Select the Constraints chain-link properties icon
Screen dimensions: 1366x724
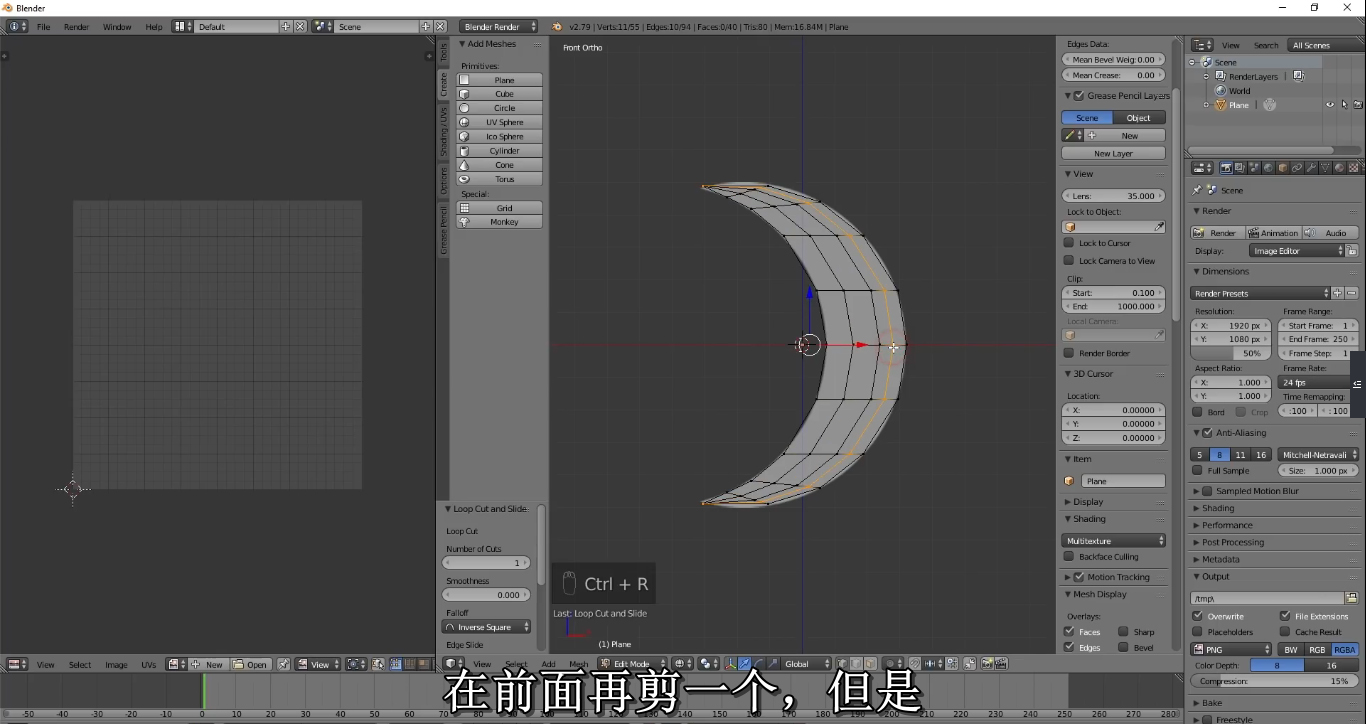1297,167
